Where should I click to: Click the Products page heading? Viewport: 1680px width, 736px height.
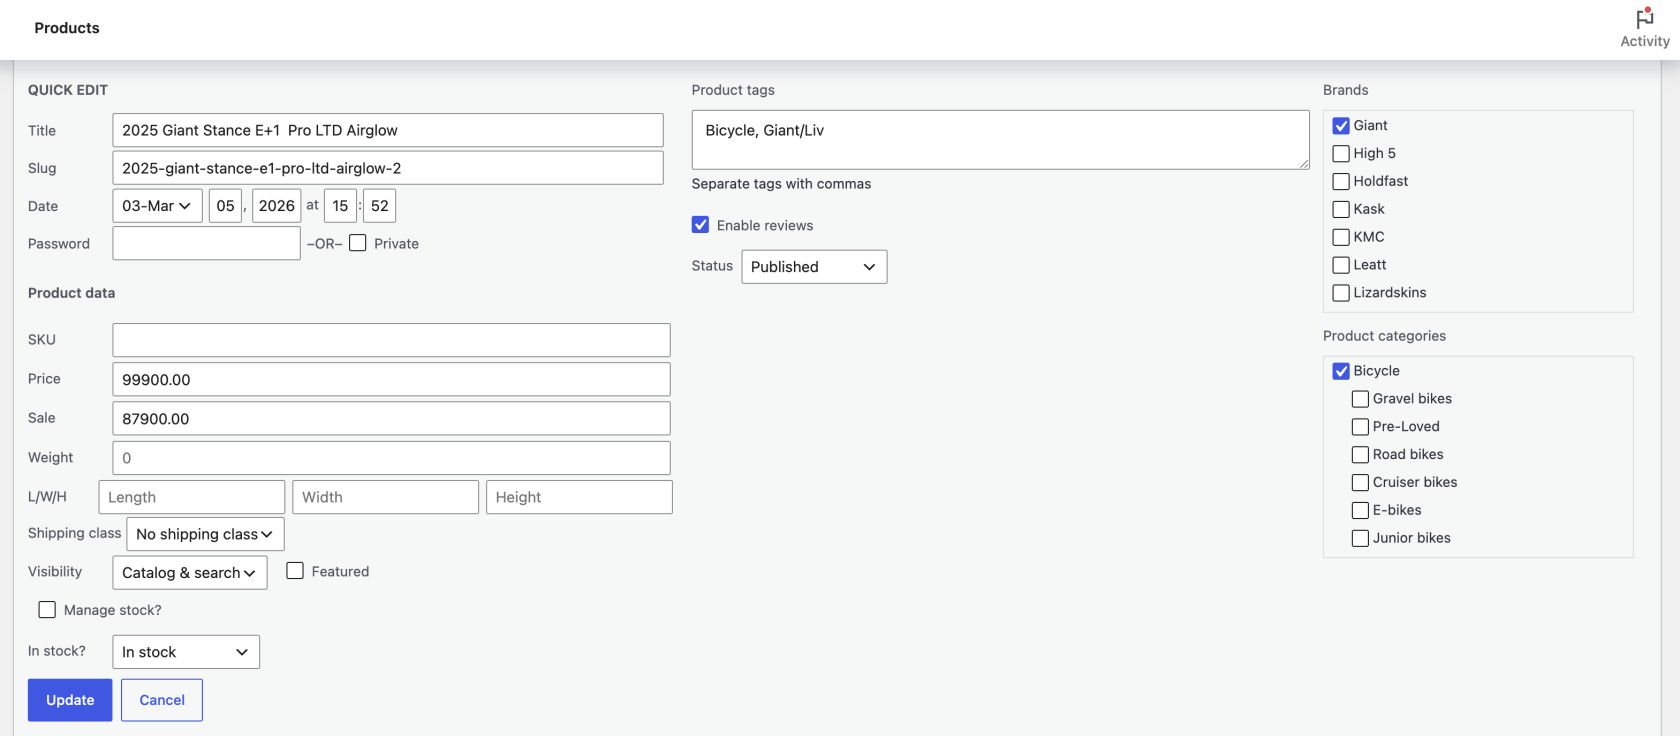pyautogui.click(x=67, y=28)
